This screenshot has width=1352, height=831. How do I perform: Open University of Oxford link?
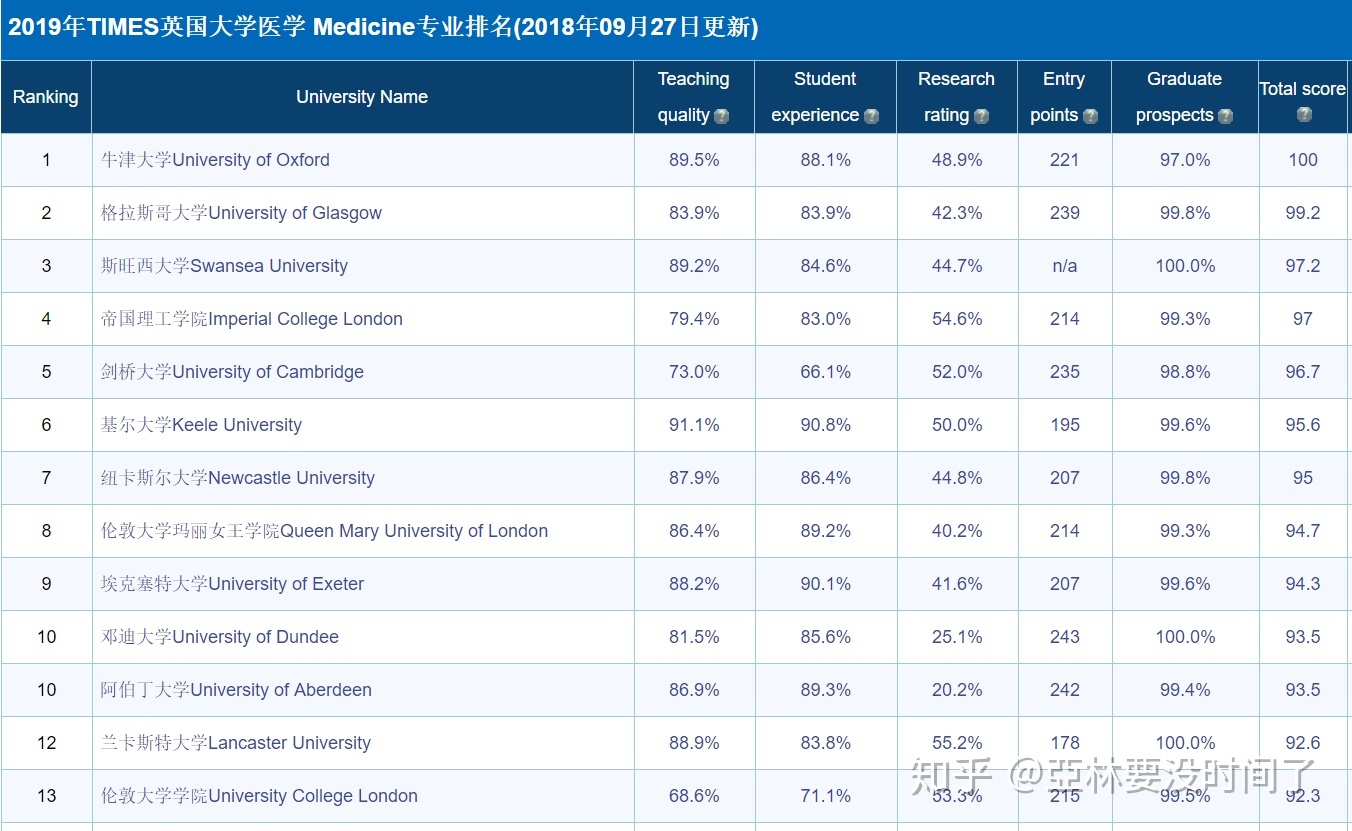click(x=215, y=160)
